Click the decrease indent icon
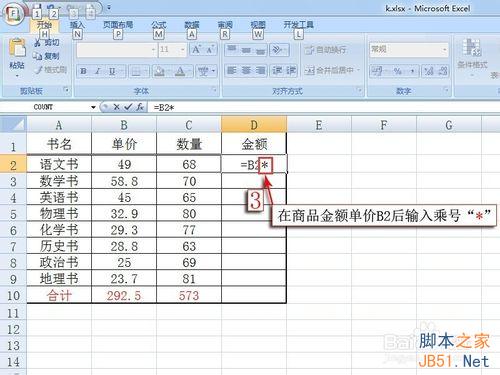The width and height of the screenshot is (500, 375). 277,71
